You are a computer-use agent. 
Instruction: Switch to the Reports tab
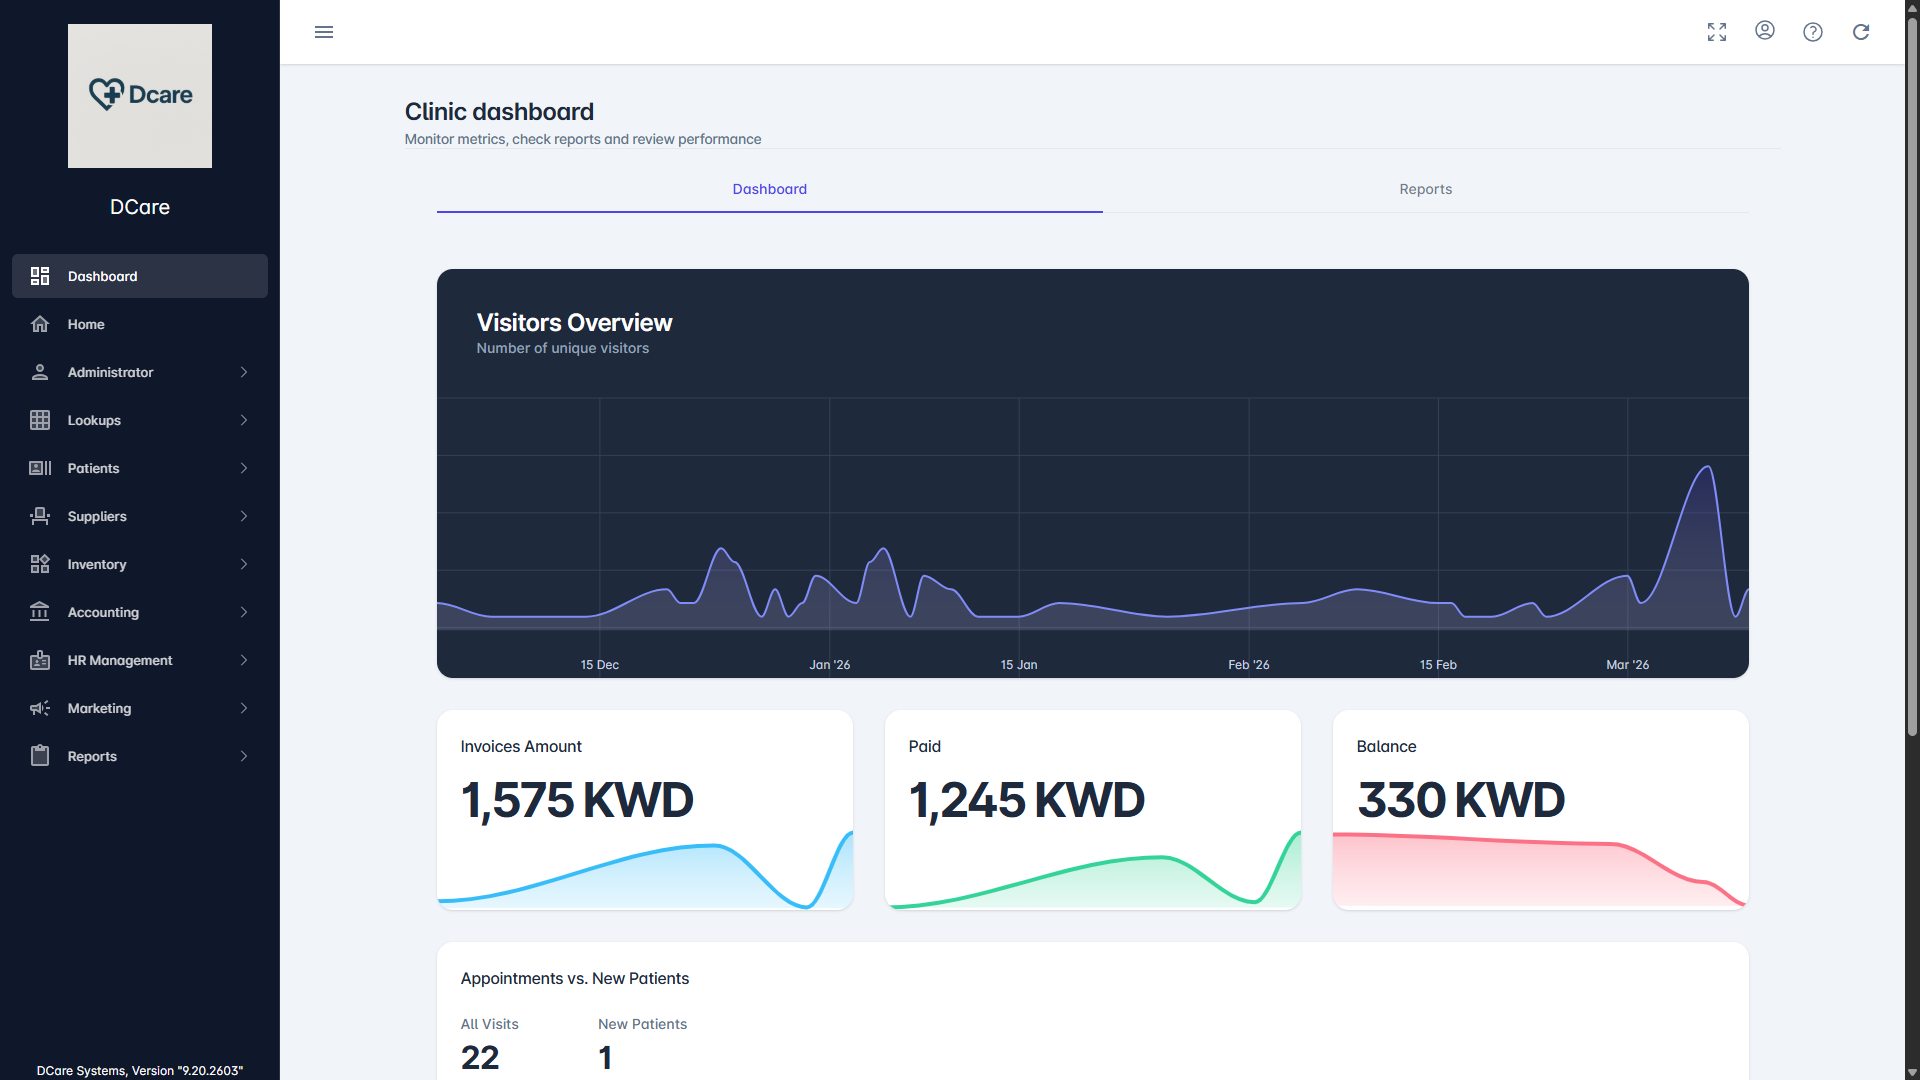(x=1425, y=189)
